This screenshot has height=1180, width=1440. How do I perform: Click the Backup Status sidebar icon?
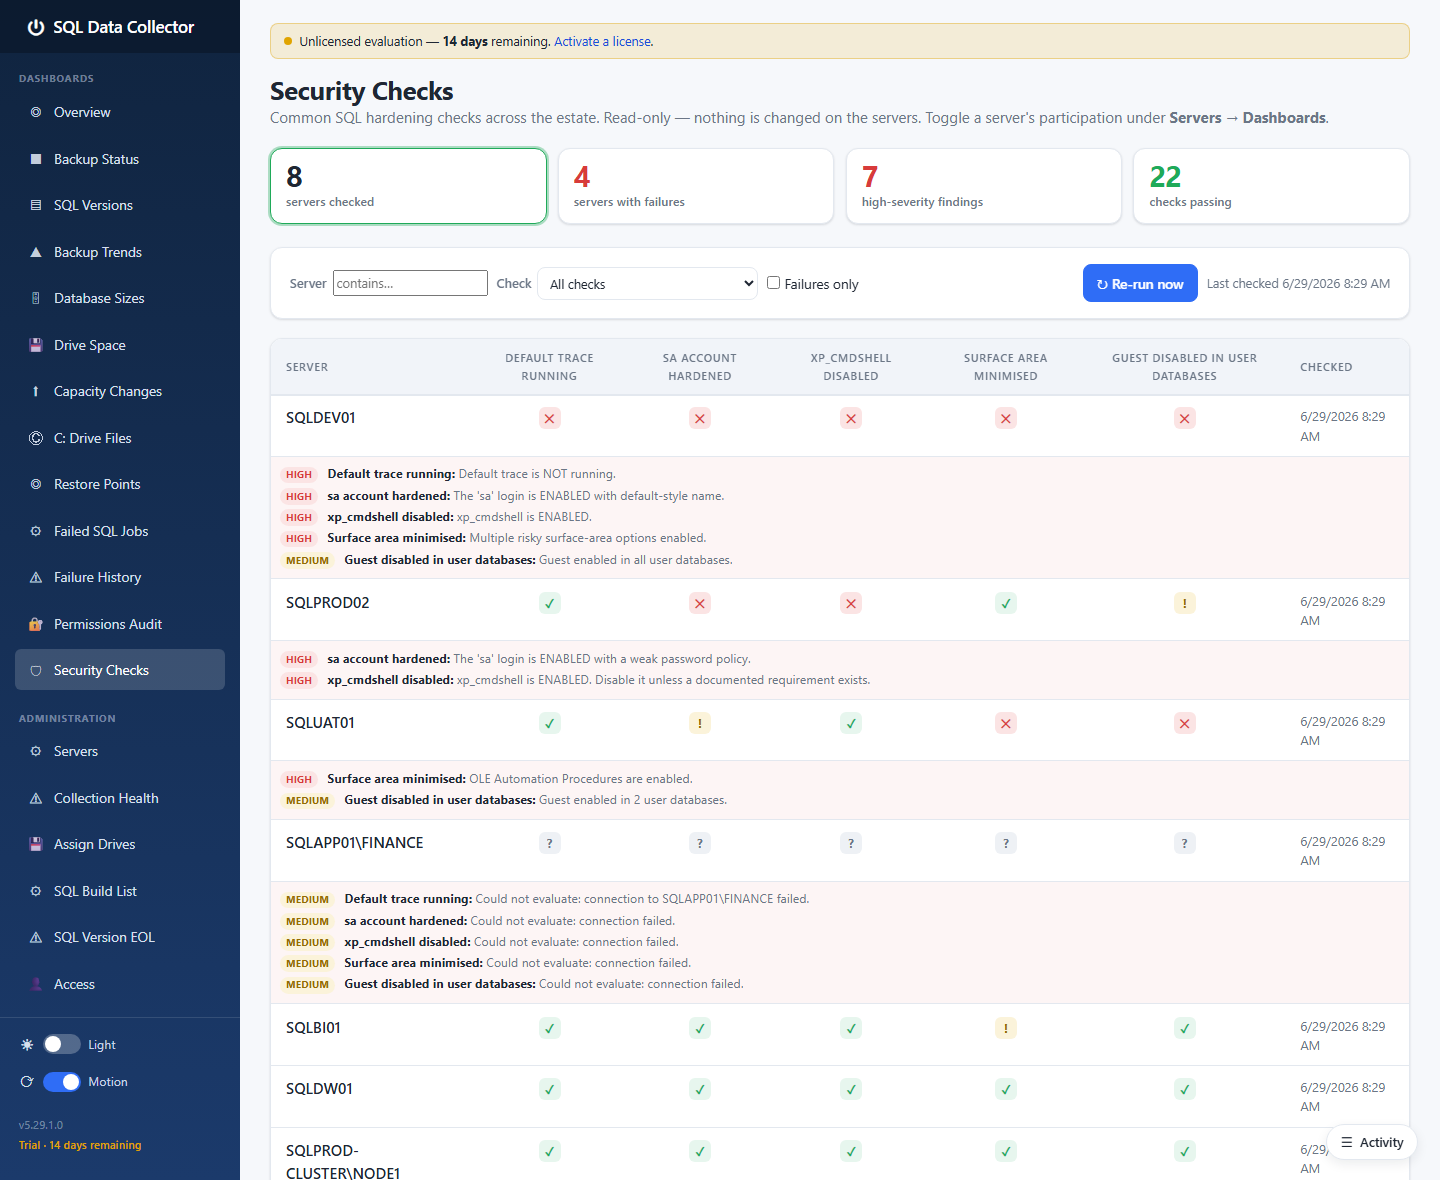coord(36,159)
